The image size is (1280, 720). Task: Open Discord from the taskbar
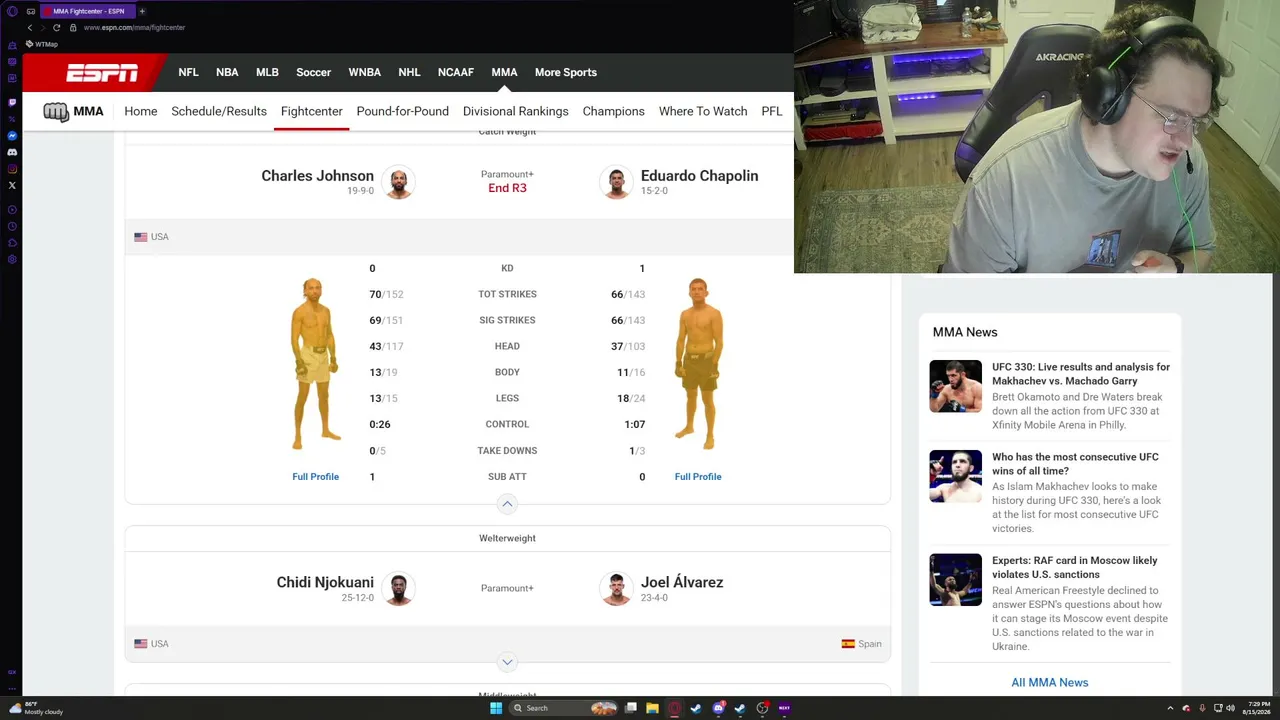coord(718,708)
